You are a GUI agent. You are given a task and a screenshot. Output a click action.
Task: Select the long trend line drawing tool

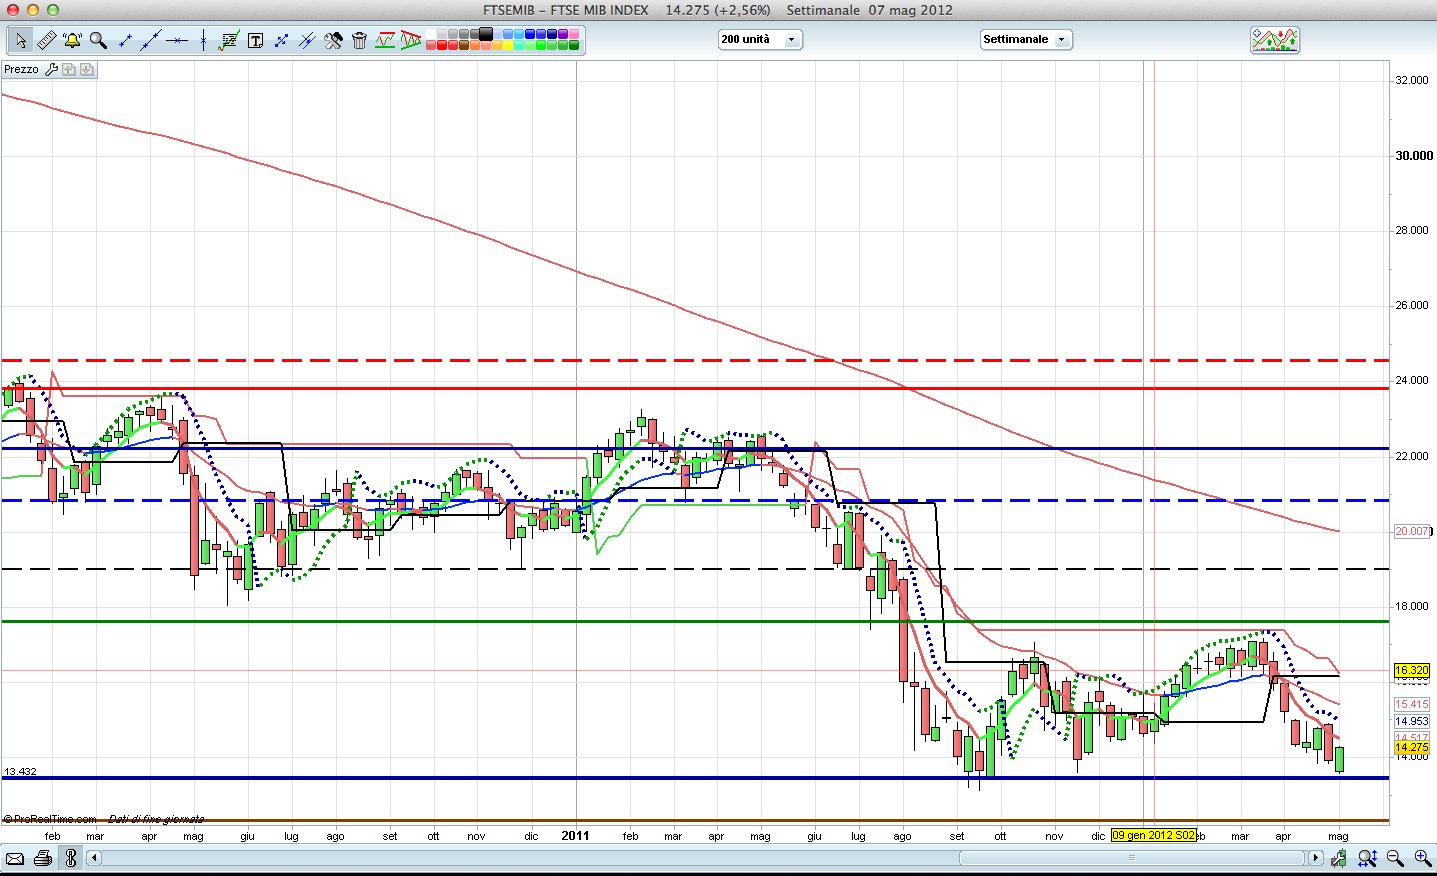coord(151,40)
